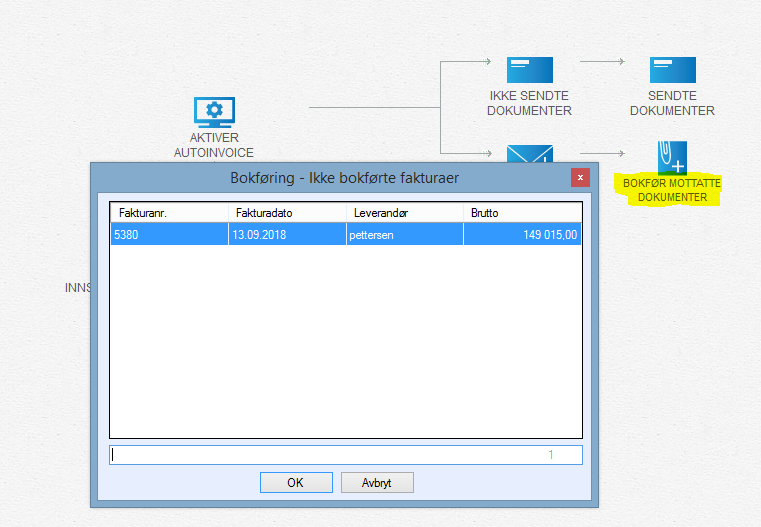Open the Ikke sendte dokumenter icon

[529, 70]
